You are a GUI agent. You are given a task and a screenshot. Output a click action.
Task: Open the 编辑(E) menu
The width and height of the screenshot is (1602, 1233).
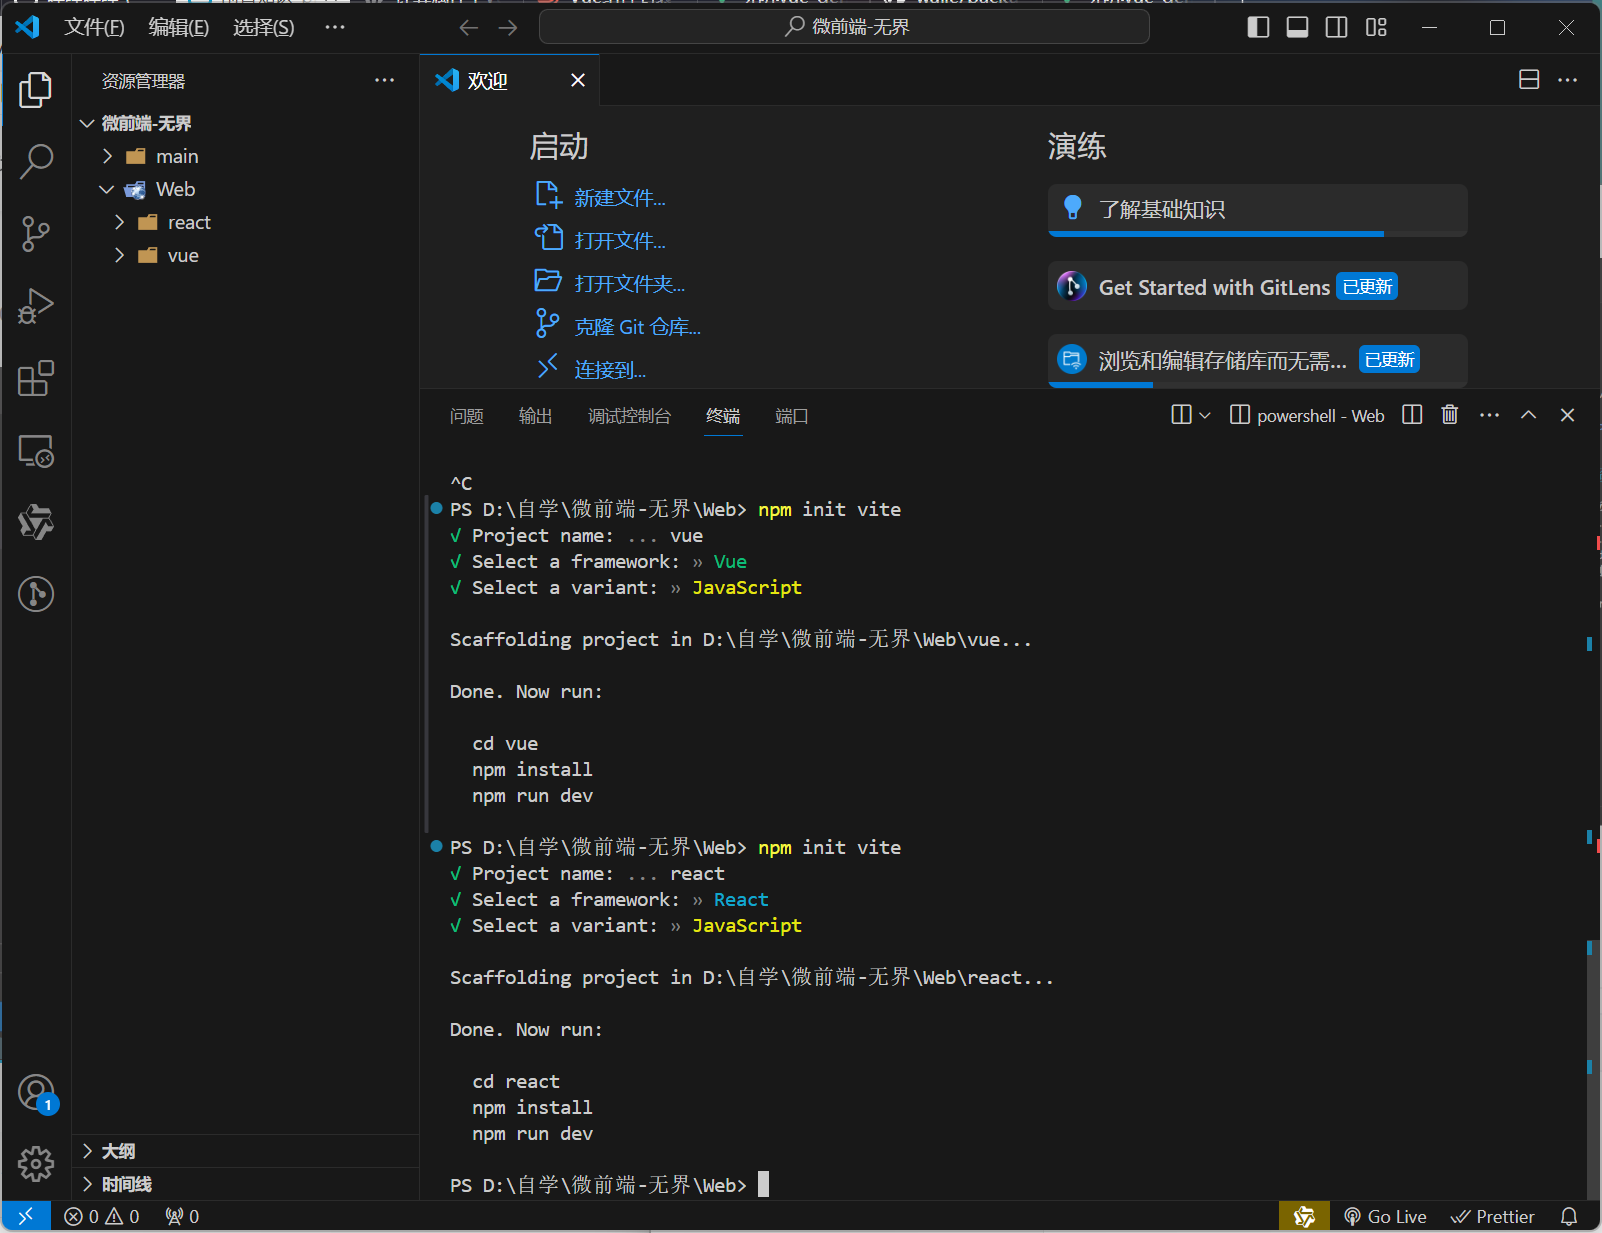click(178, 27)
